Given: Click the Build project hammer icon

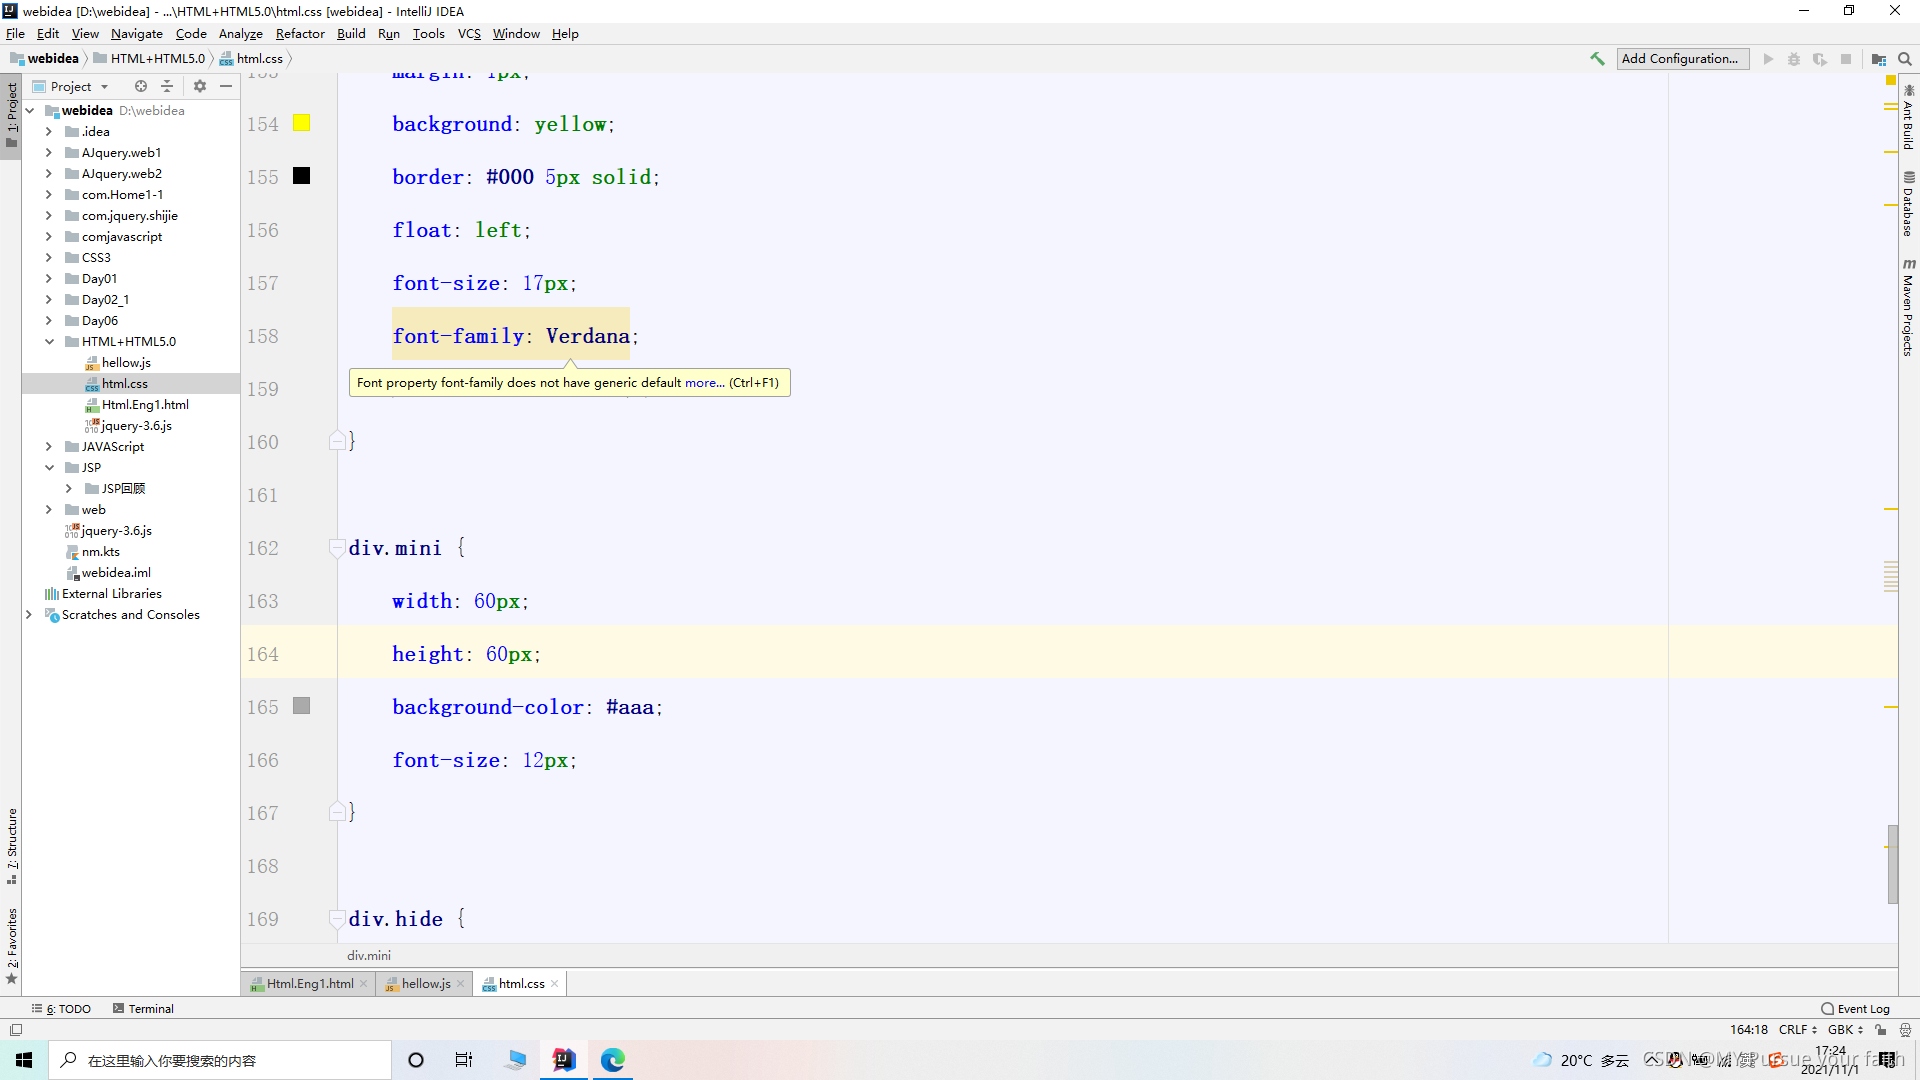Looking at the screenshot, I should pos(1597,59).
